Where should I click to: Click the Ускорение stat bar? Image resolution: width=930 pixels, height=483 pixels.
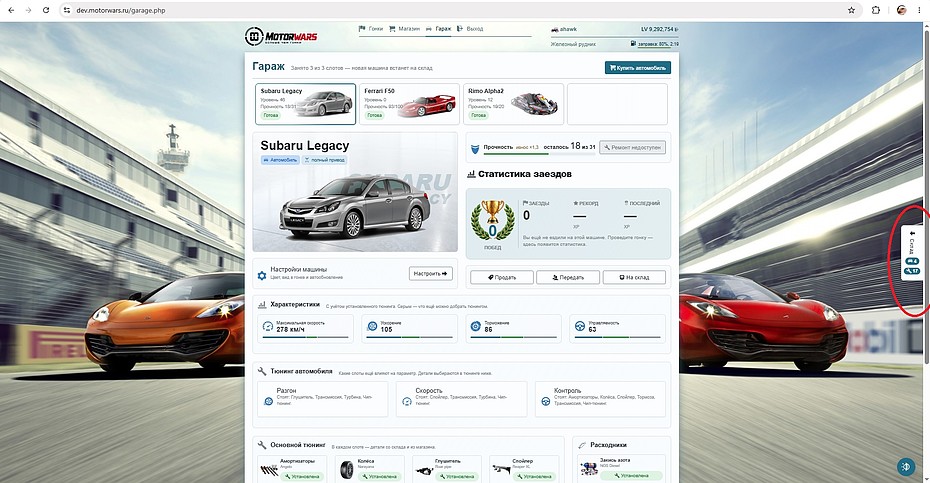409,337
